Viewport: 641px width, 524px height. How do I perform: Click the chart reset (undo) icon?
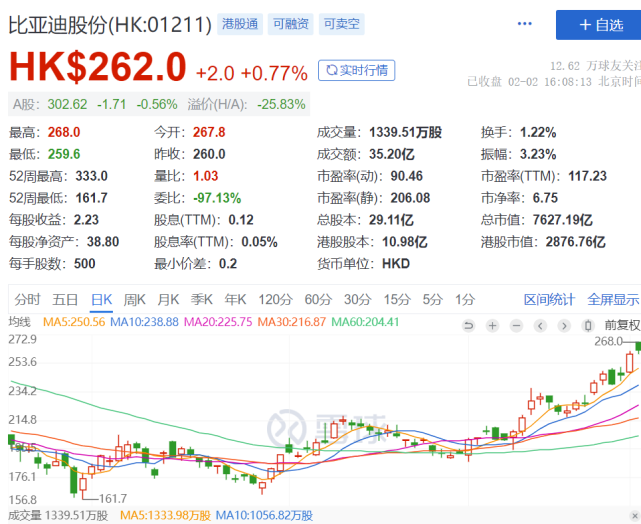click(468, 325)
